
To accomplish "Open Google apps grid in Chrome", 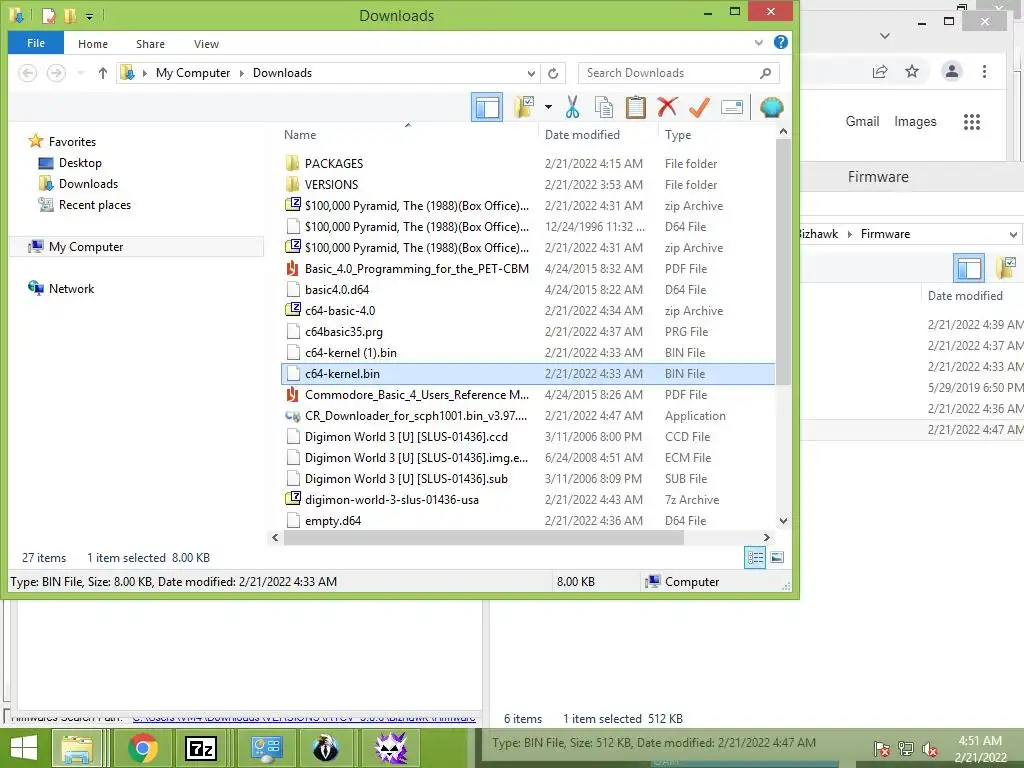I will [x=972, y=121].
